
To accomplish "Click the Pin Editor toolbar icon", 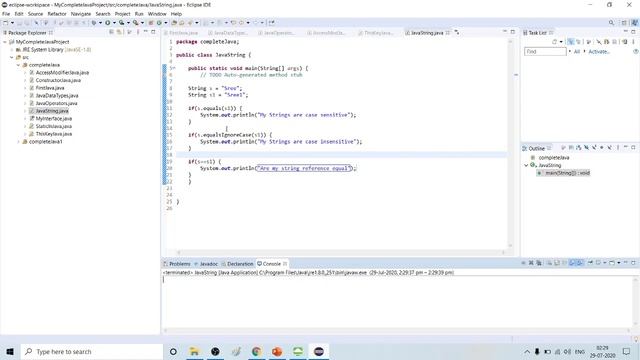I will [271, 23].
